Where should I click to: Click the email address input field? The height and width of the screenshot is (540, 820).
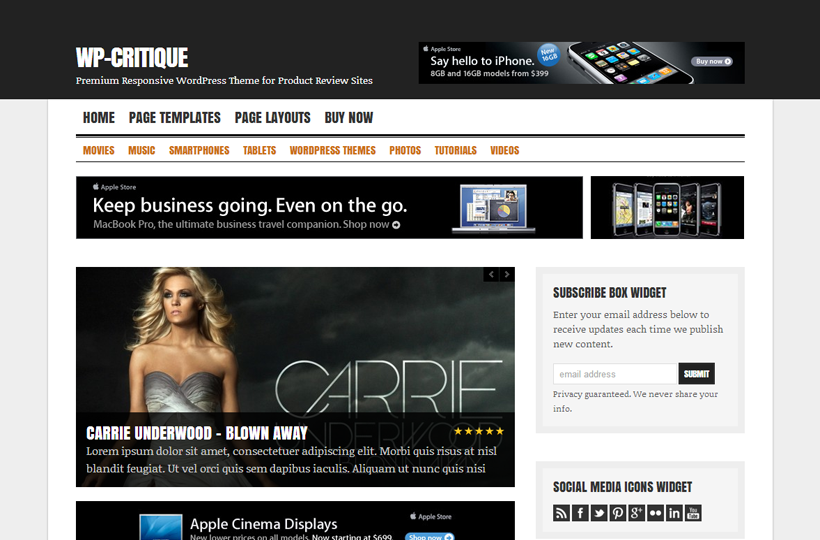(x=615, y=374)
